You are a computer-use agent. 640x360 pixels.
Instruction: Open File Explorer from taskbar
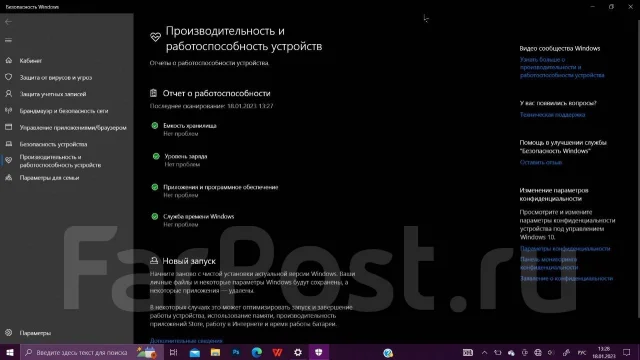coord(215,352)
